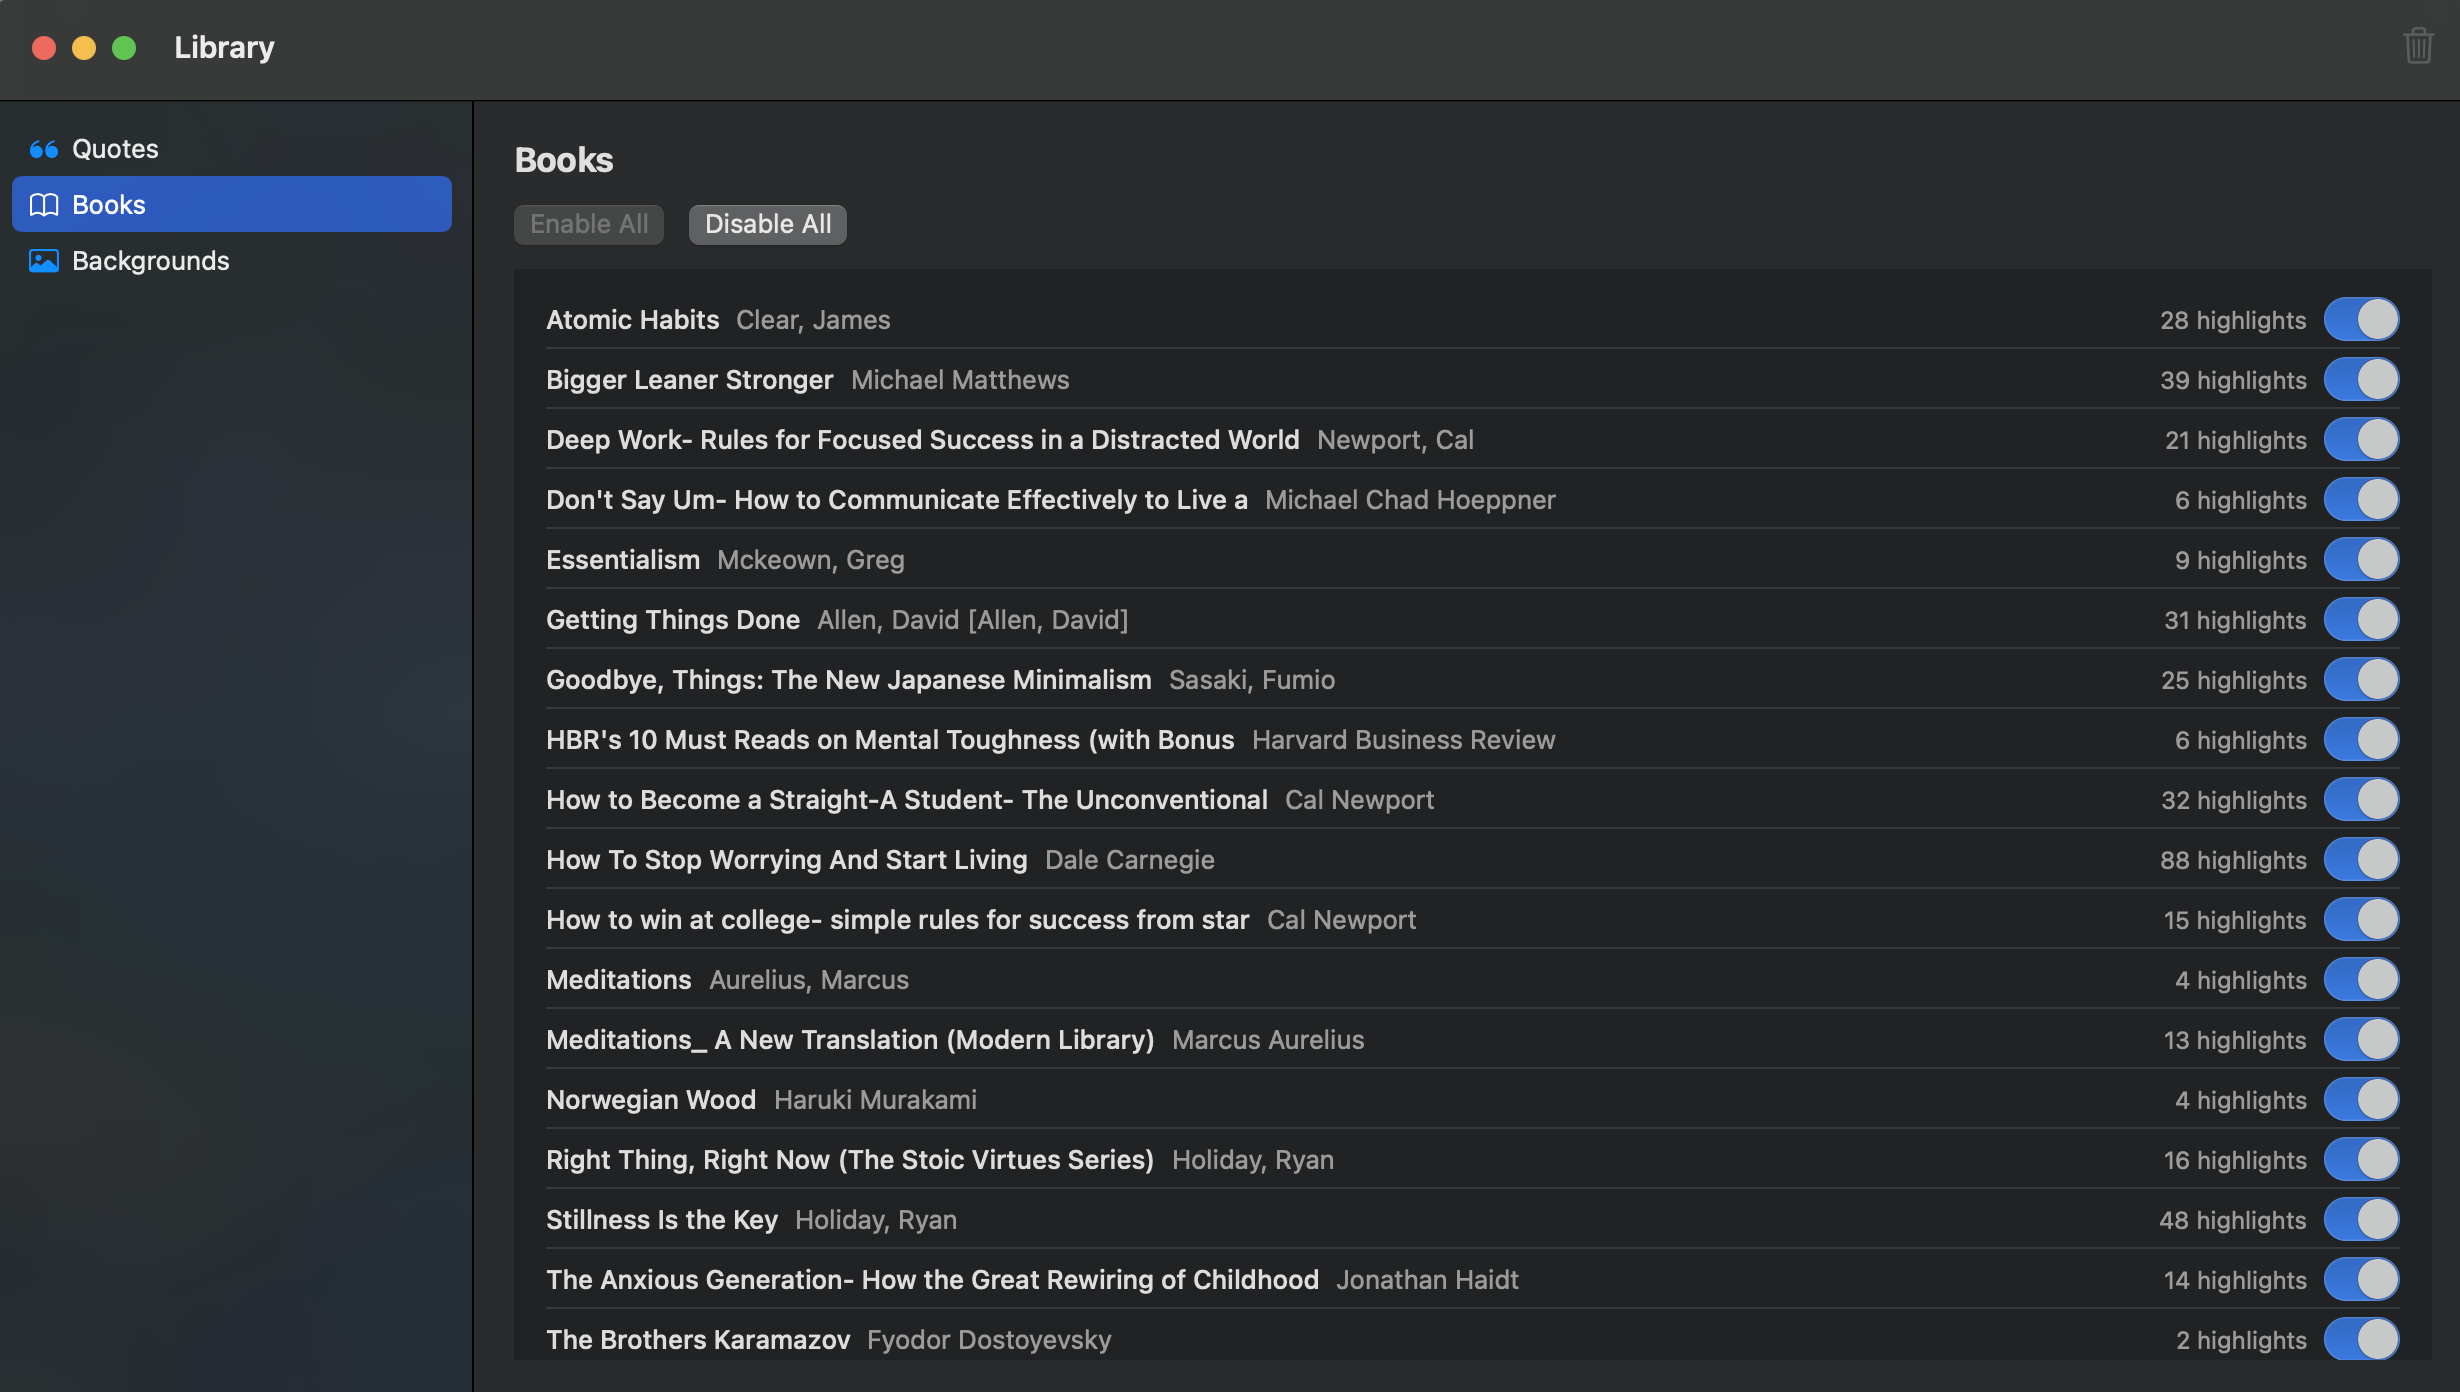Disable The Brothers Karamazov toggle

click(x=2362, y=1340)
